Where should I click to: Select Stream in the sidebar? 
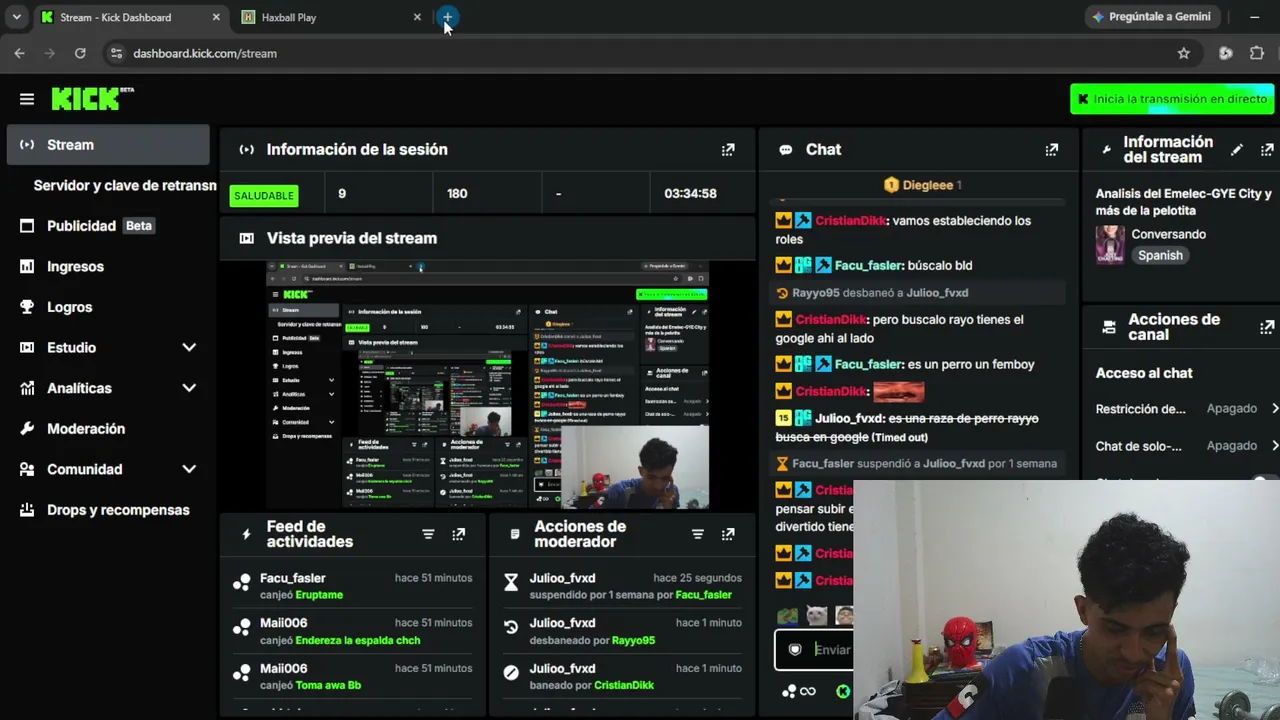tap(108, 145)
